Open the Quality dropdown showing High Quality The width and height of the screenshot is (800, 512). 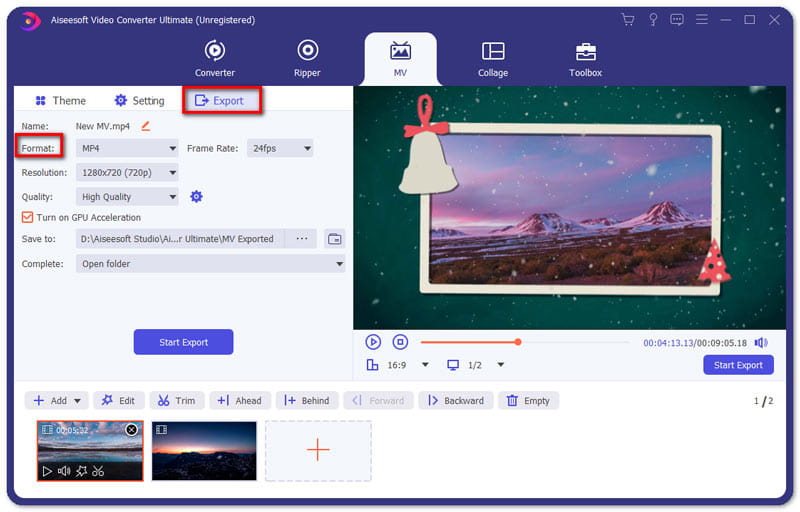(x=127, y=197)
